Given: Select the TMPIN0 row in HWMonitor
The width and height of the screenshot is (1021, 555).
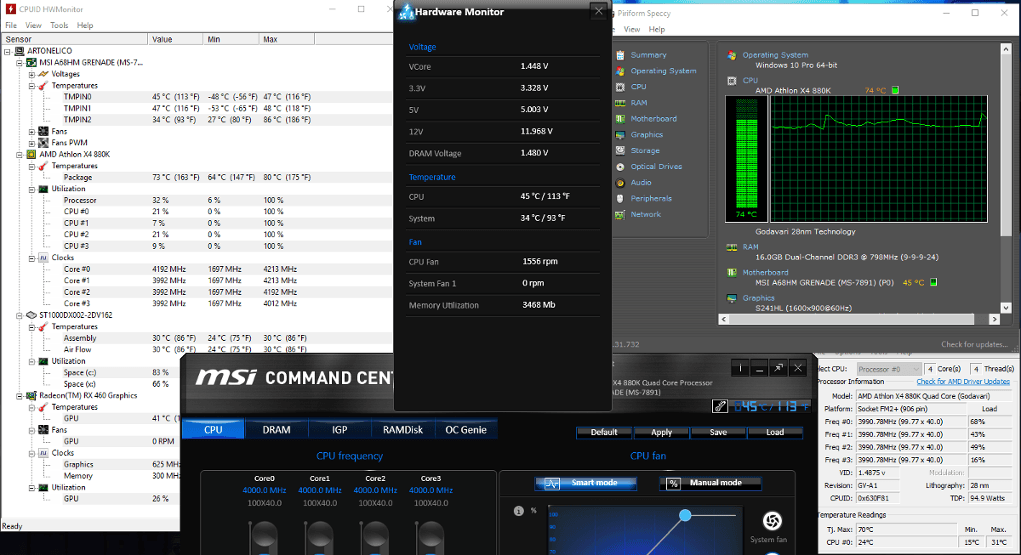Looking at the screenshot, I should [195, 97].
